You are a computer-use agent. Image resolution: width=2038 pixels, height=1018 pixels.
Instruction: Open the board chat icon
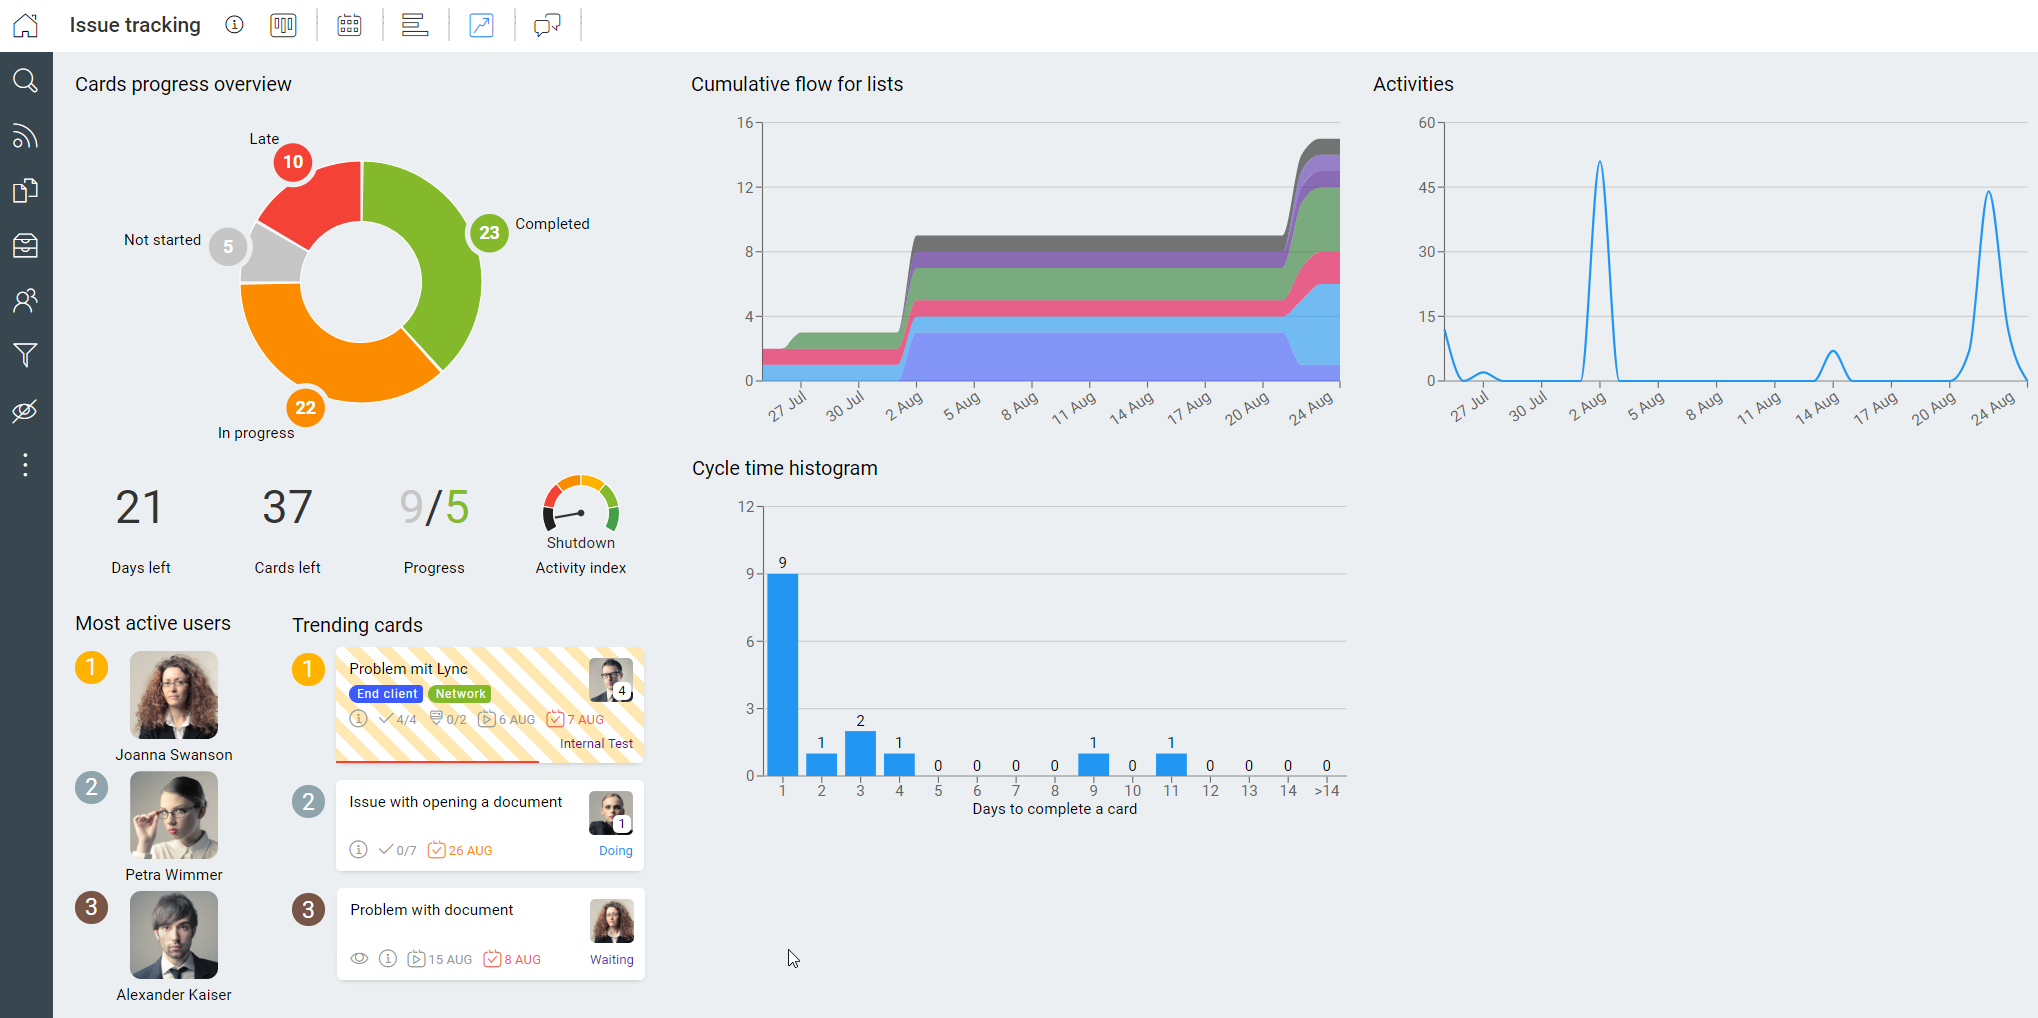click(547, 25)
